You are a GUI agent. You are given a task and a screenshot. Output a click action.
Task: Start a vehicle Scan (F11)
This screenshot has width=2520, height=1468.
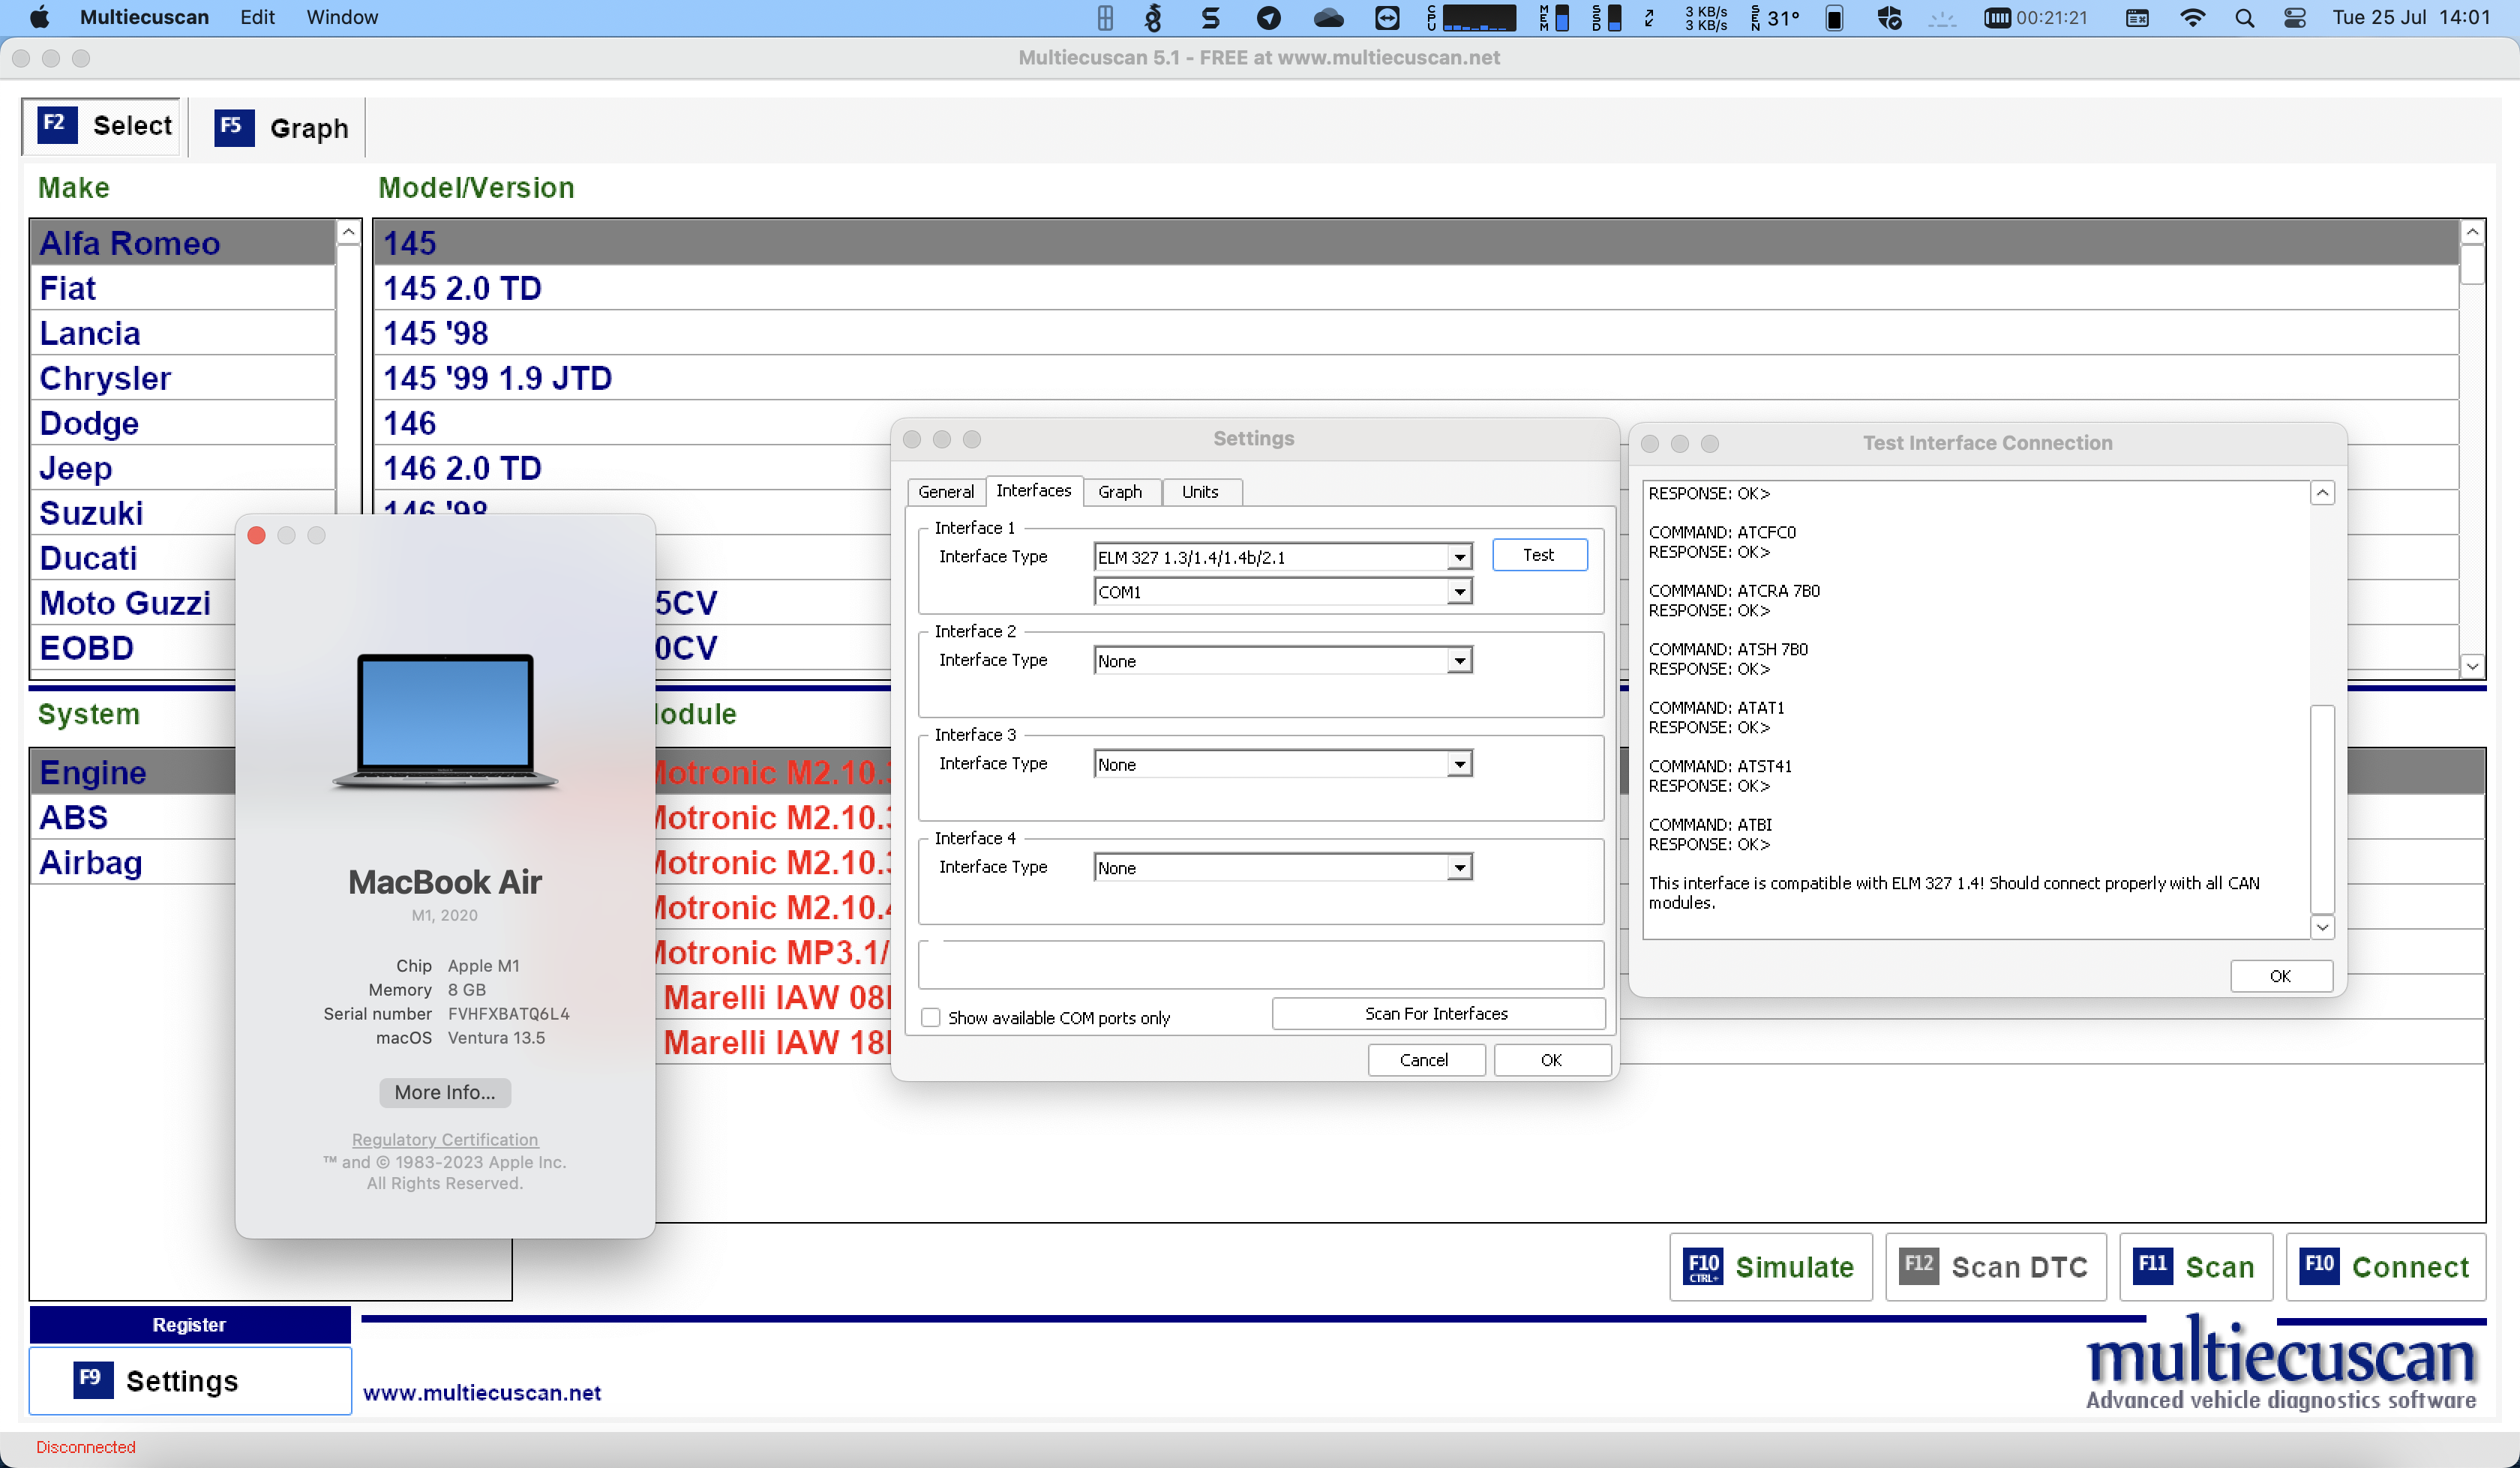(2196, 1266)
